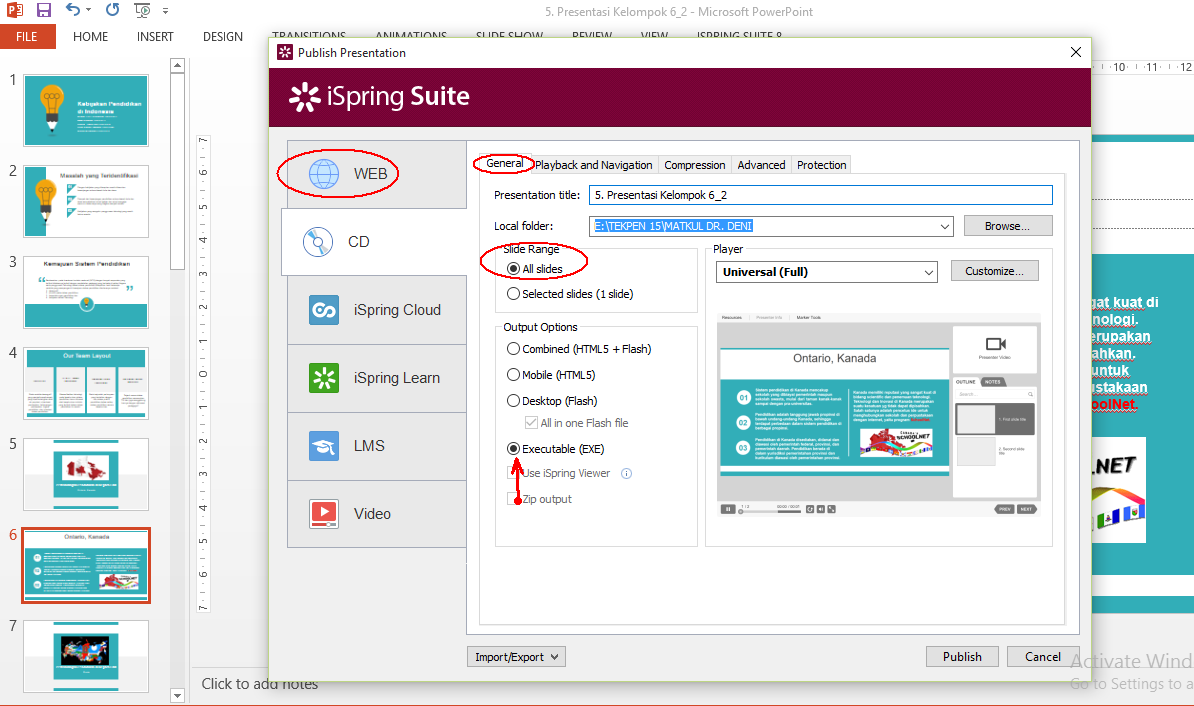Click the Publish Presentation title bar icon
1194x706 pixels.
pyautogui.click(x=285, y=53)
